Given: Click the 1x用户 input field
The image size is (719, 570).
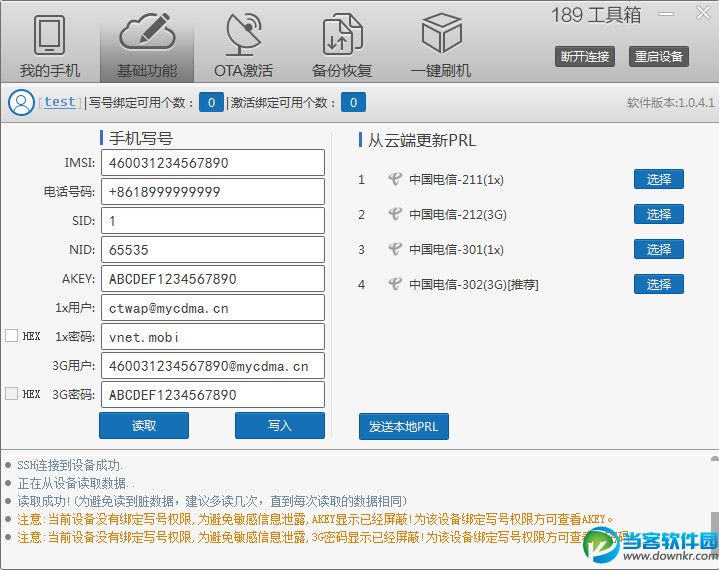Looking at the screenshot, I should [x=213, y=308].
